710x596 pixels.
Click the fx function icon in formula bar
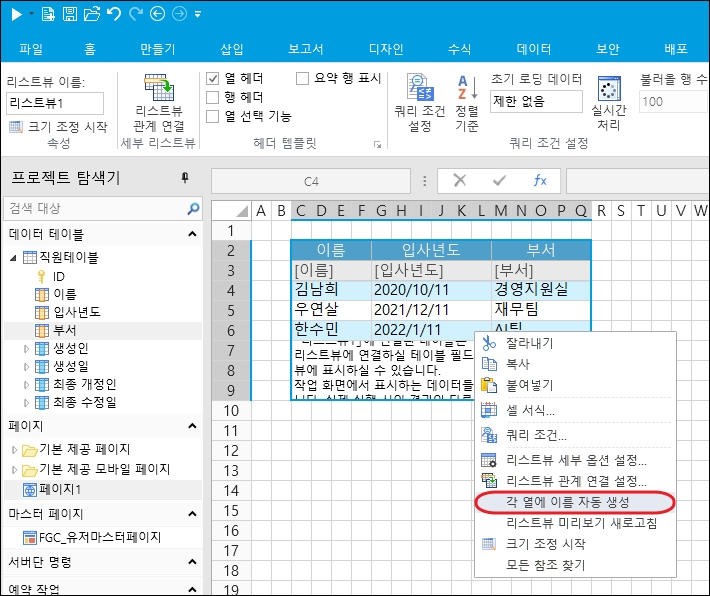pos(539,180)
